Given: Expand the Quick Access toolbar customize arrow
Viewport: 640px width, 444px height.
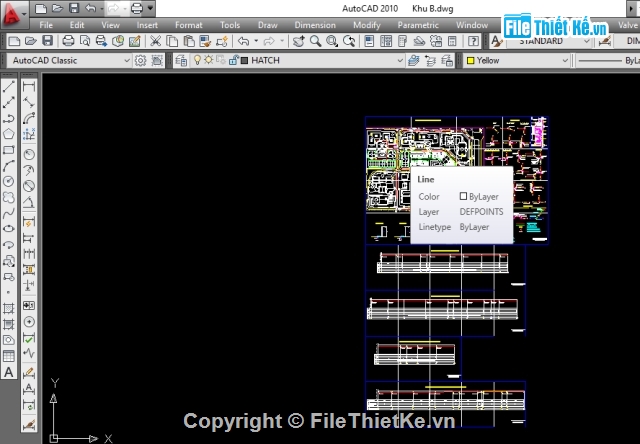Looking at the screenshot, I should pyautogui.click(x=151, y=8).
